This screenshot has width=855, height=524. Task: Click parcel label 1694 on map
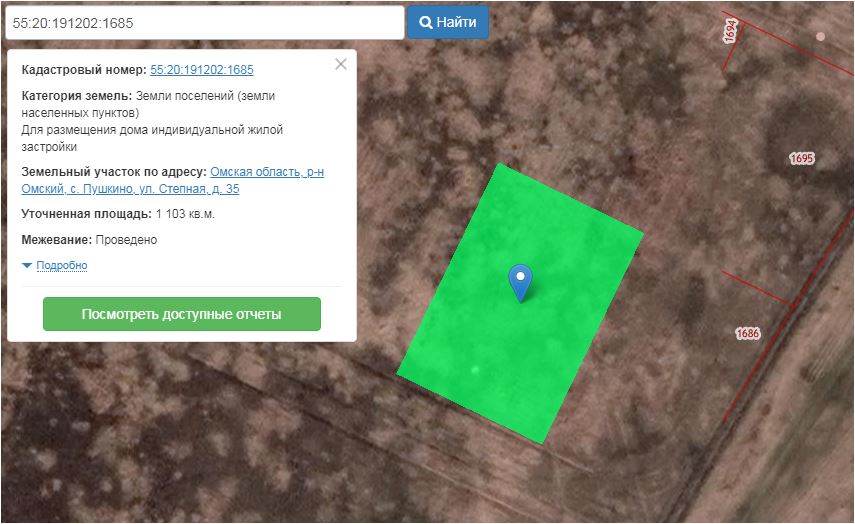click(x=730, y=31)
